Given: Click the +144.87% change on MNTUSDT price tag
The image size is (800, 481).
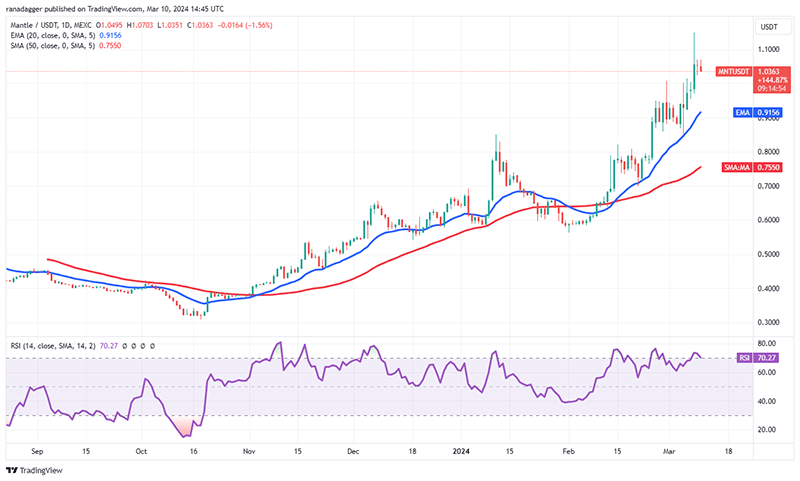Looking at the screenshot, I should (772, 80).
